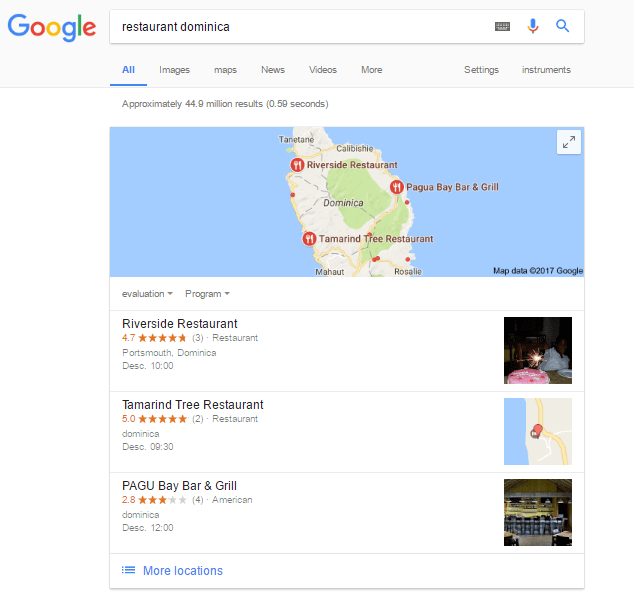Click Pagua Bay Bar & Grill map pin
The image size is (634, 602).
pyautogui.click(x=397, y=187)
